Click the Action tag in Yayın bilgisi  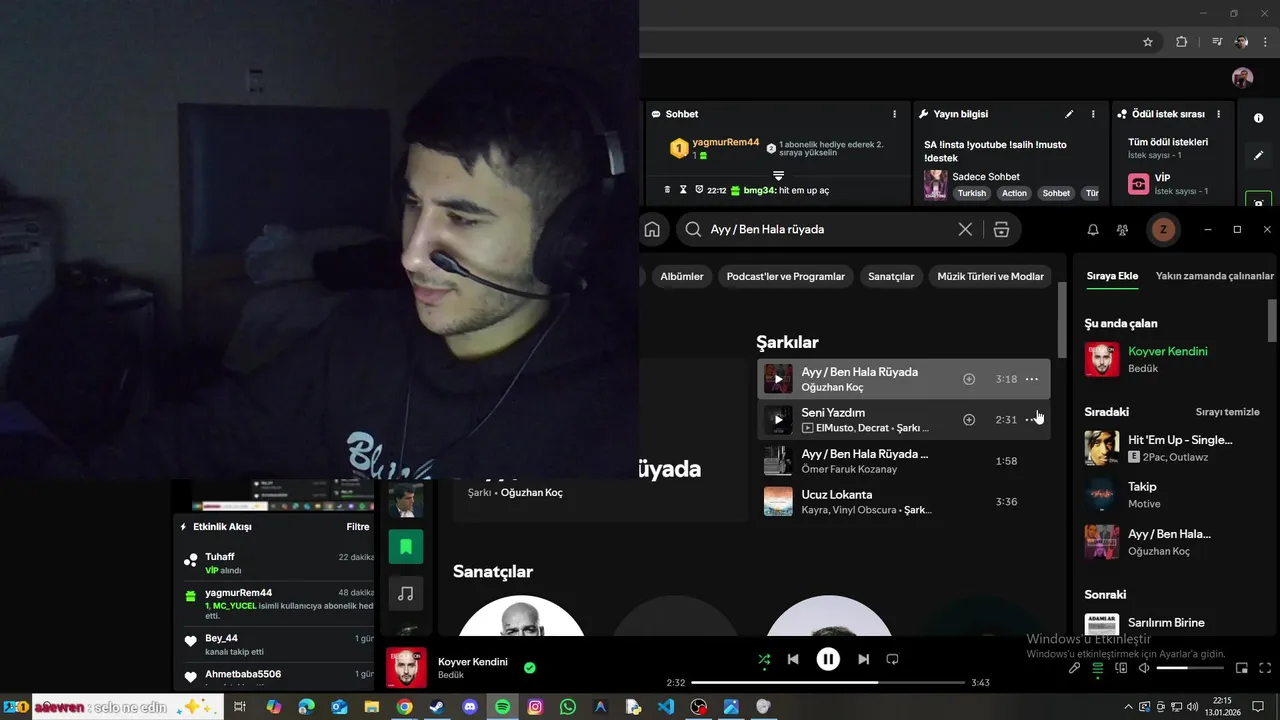1014,193
